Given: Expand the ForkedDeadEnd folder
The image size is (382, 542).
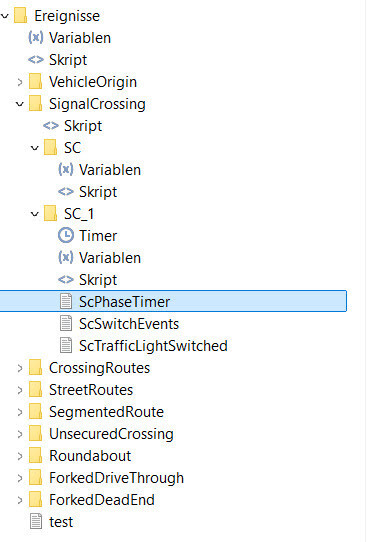Looking at the screenshot, I should click(20, 500).
